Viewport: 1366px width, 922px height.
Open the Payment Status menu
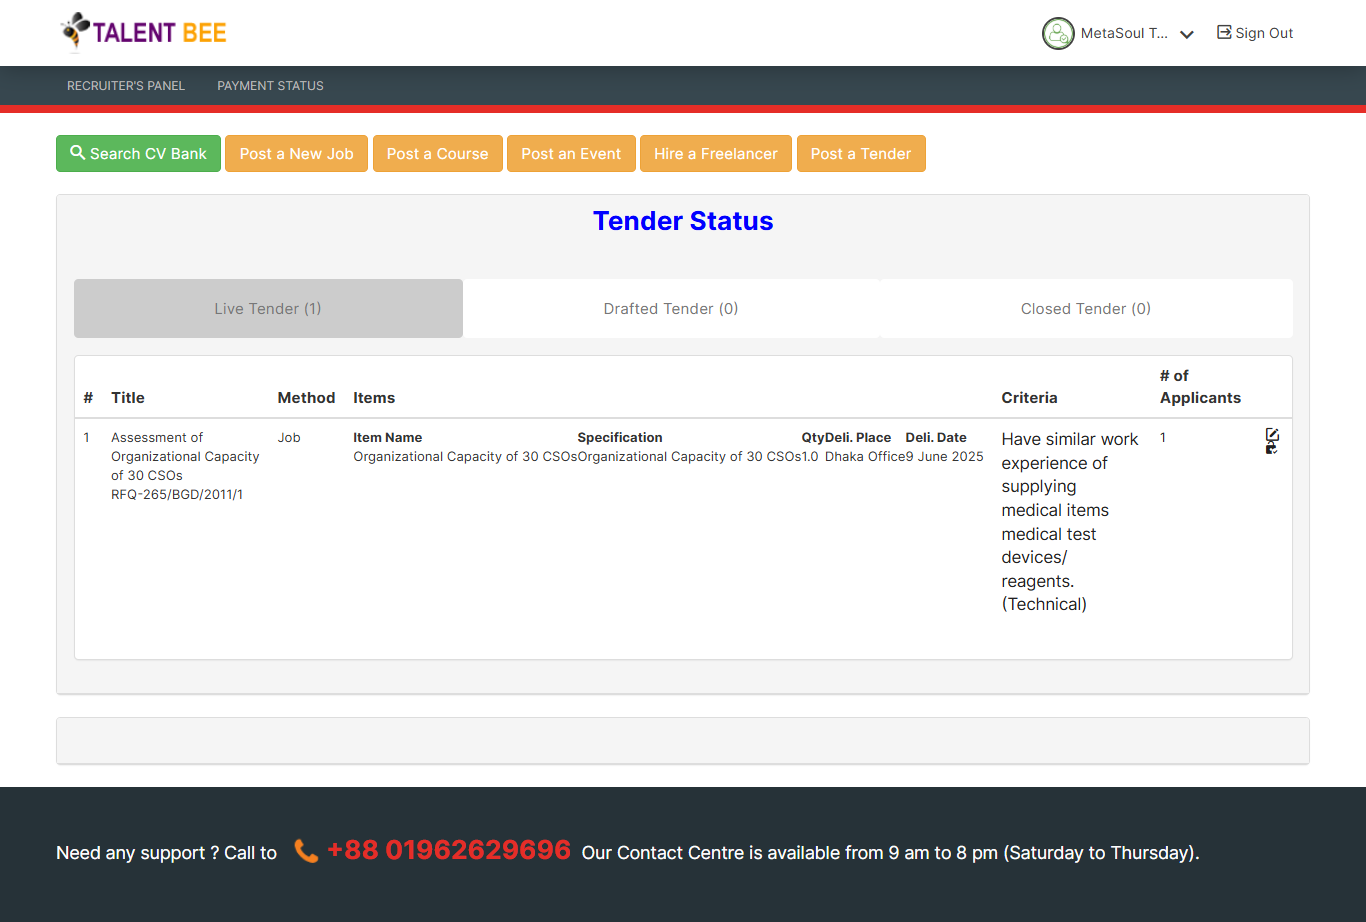tap(270, 86)
